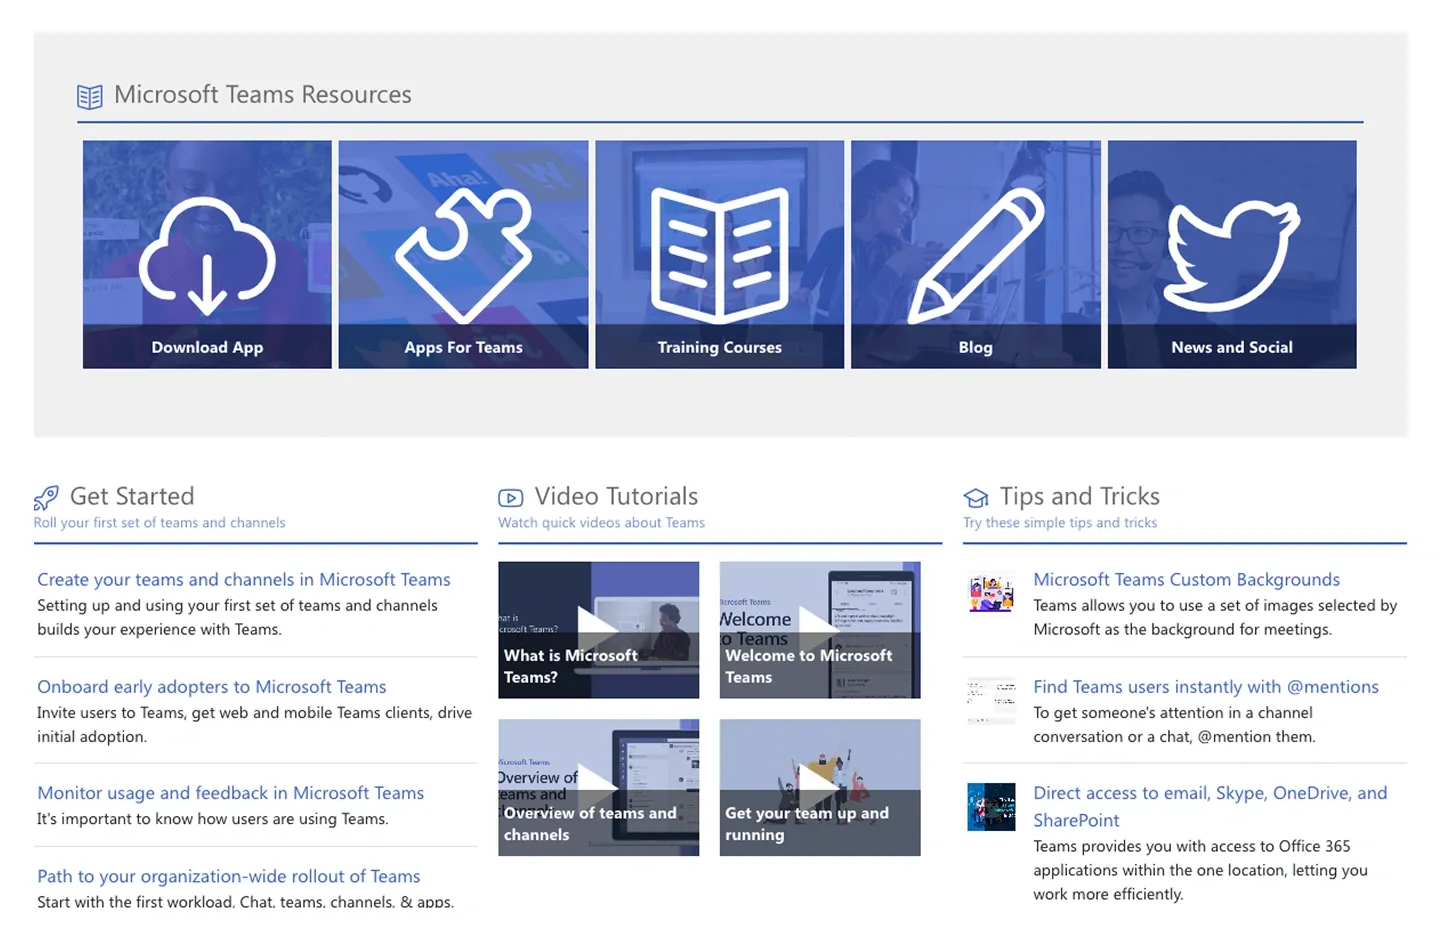Click the Tips and Tricks heading text
The image size is (1440, 940).
(x=1080, y=496)
